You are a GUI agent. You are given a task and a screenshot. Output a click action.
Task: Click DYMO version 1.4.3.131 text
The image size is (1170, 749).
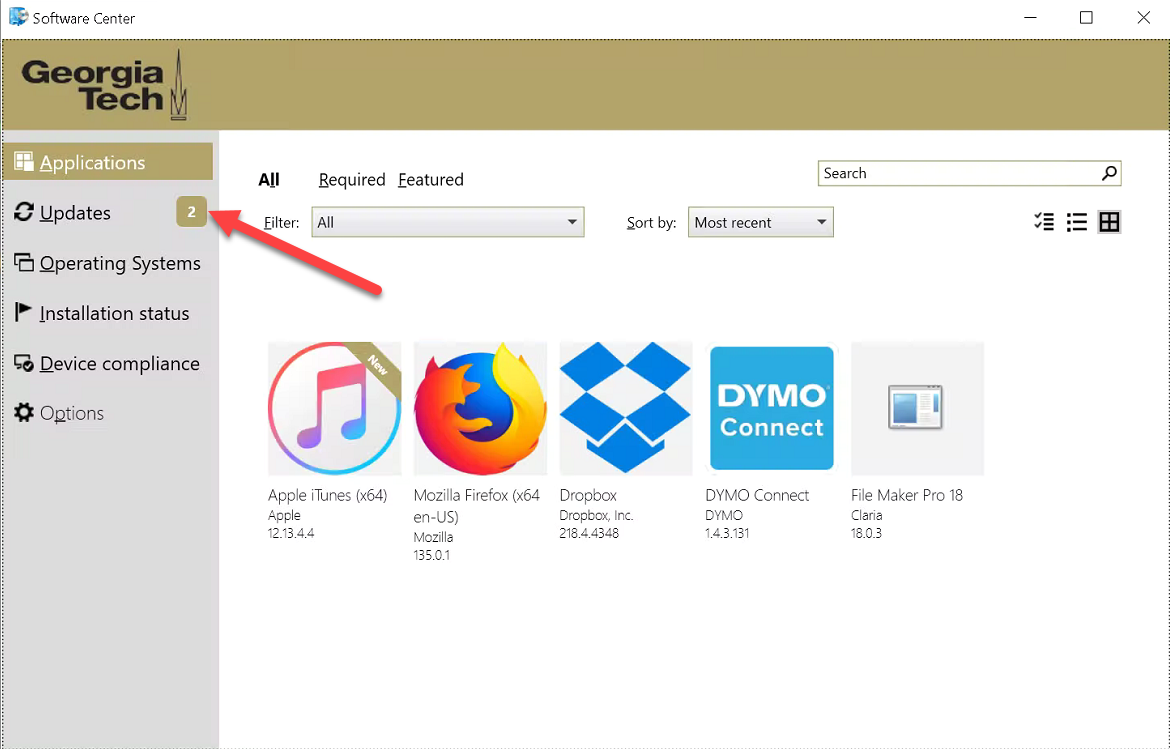click(x=727, y=533)
